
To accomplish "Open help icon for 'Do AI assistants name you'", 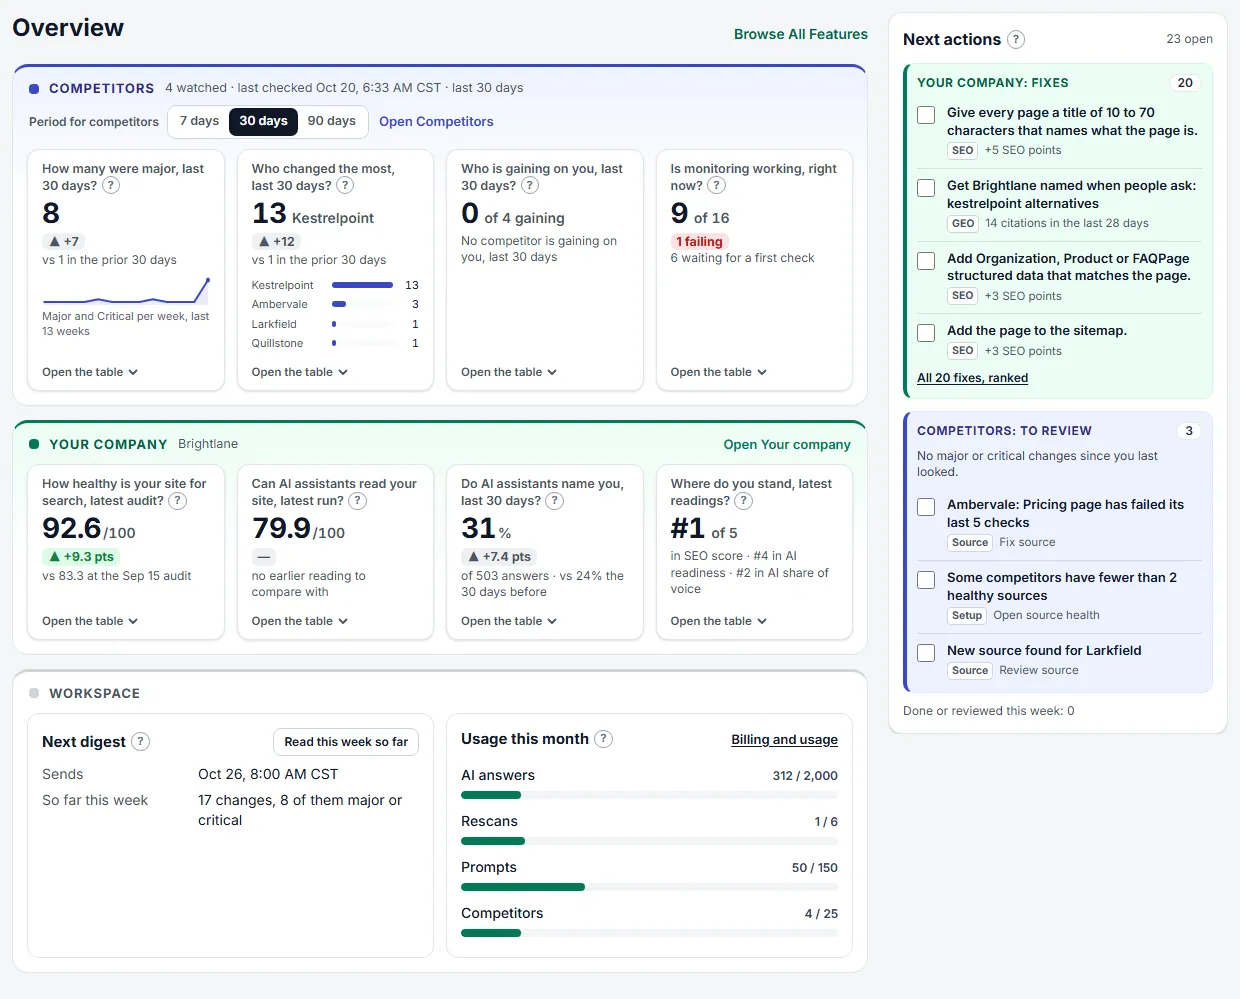I will [554, 501].
